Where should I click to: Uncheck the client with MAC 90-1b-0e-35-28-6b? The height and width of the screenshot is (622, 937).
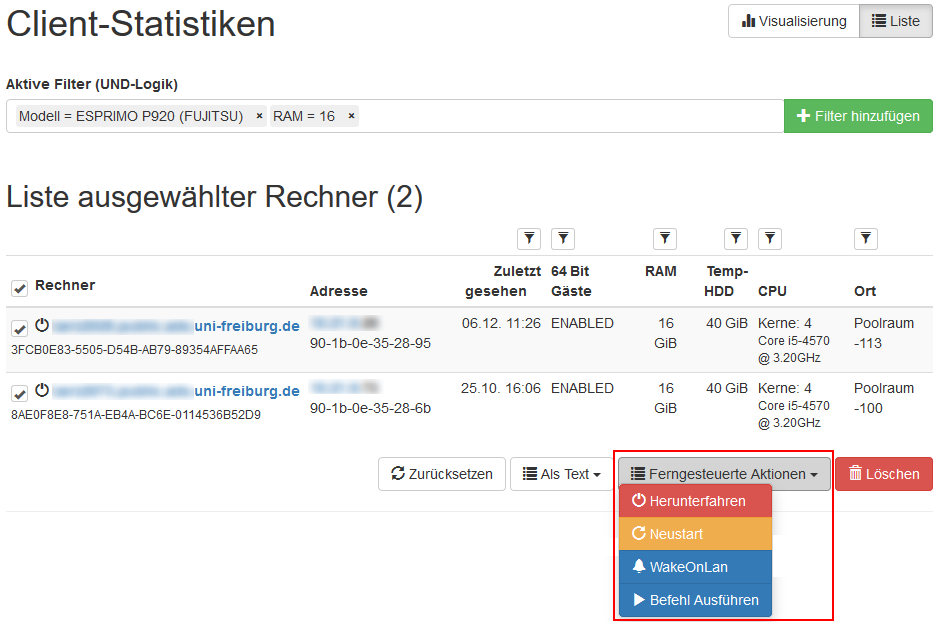pyautogui.click(x=19, y=393)
